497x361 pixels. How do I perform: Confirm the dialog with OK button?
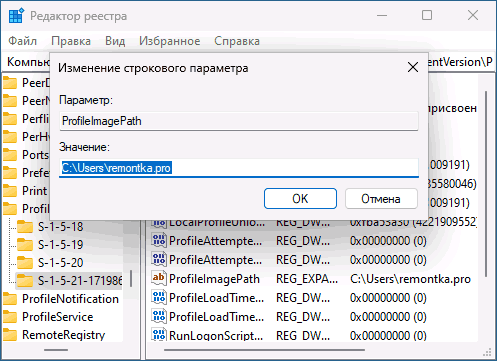(300, 199)
